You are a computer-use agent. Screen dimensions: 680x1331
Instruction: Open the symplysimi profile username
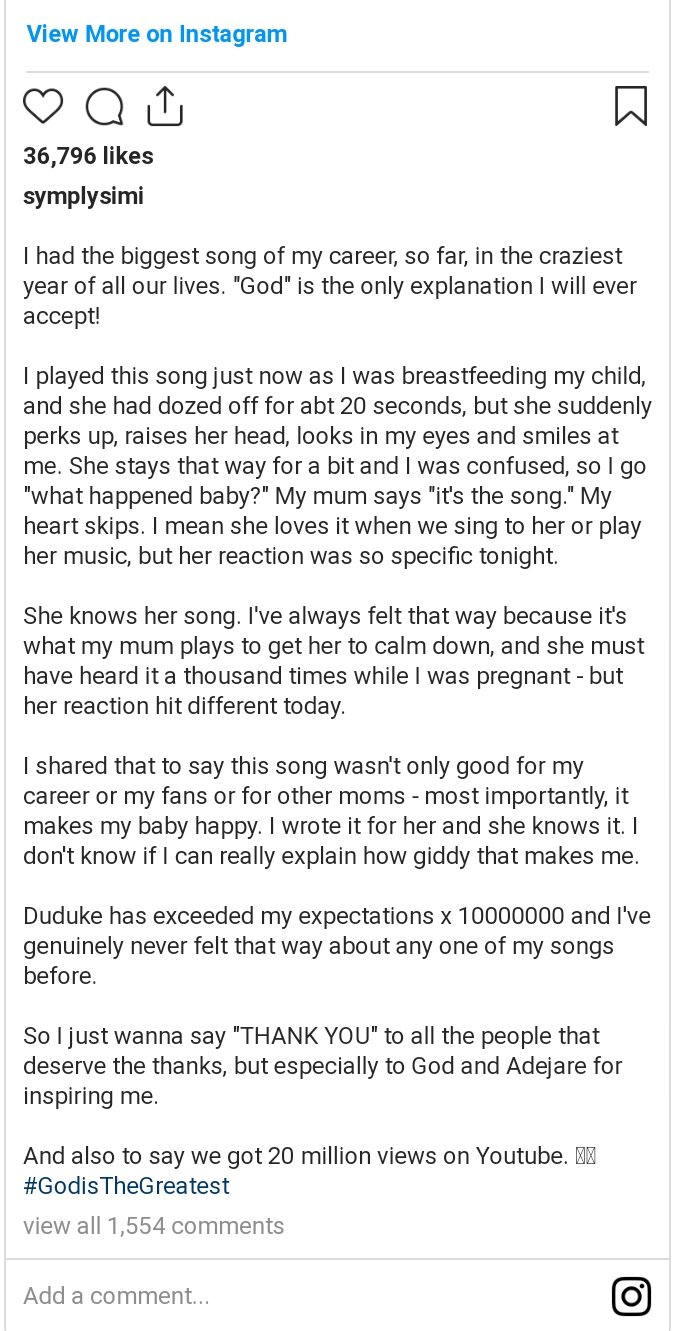pyautogui.click(x=83, y=196)
